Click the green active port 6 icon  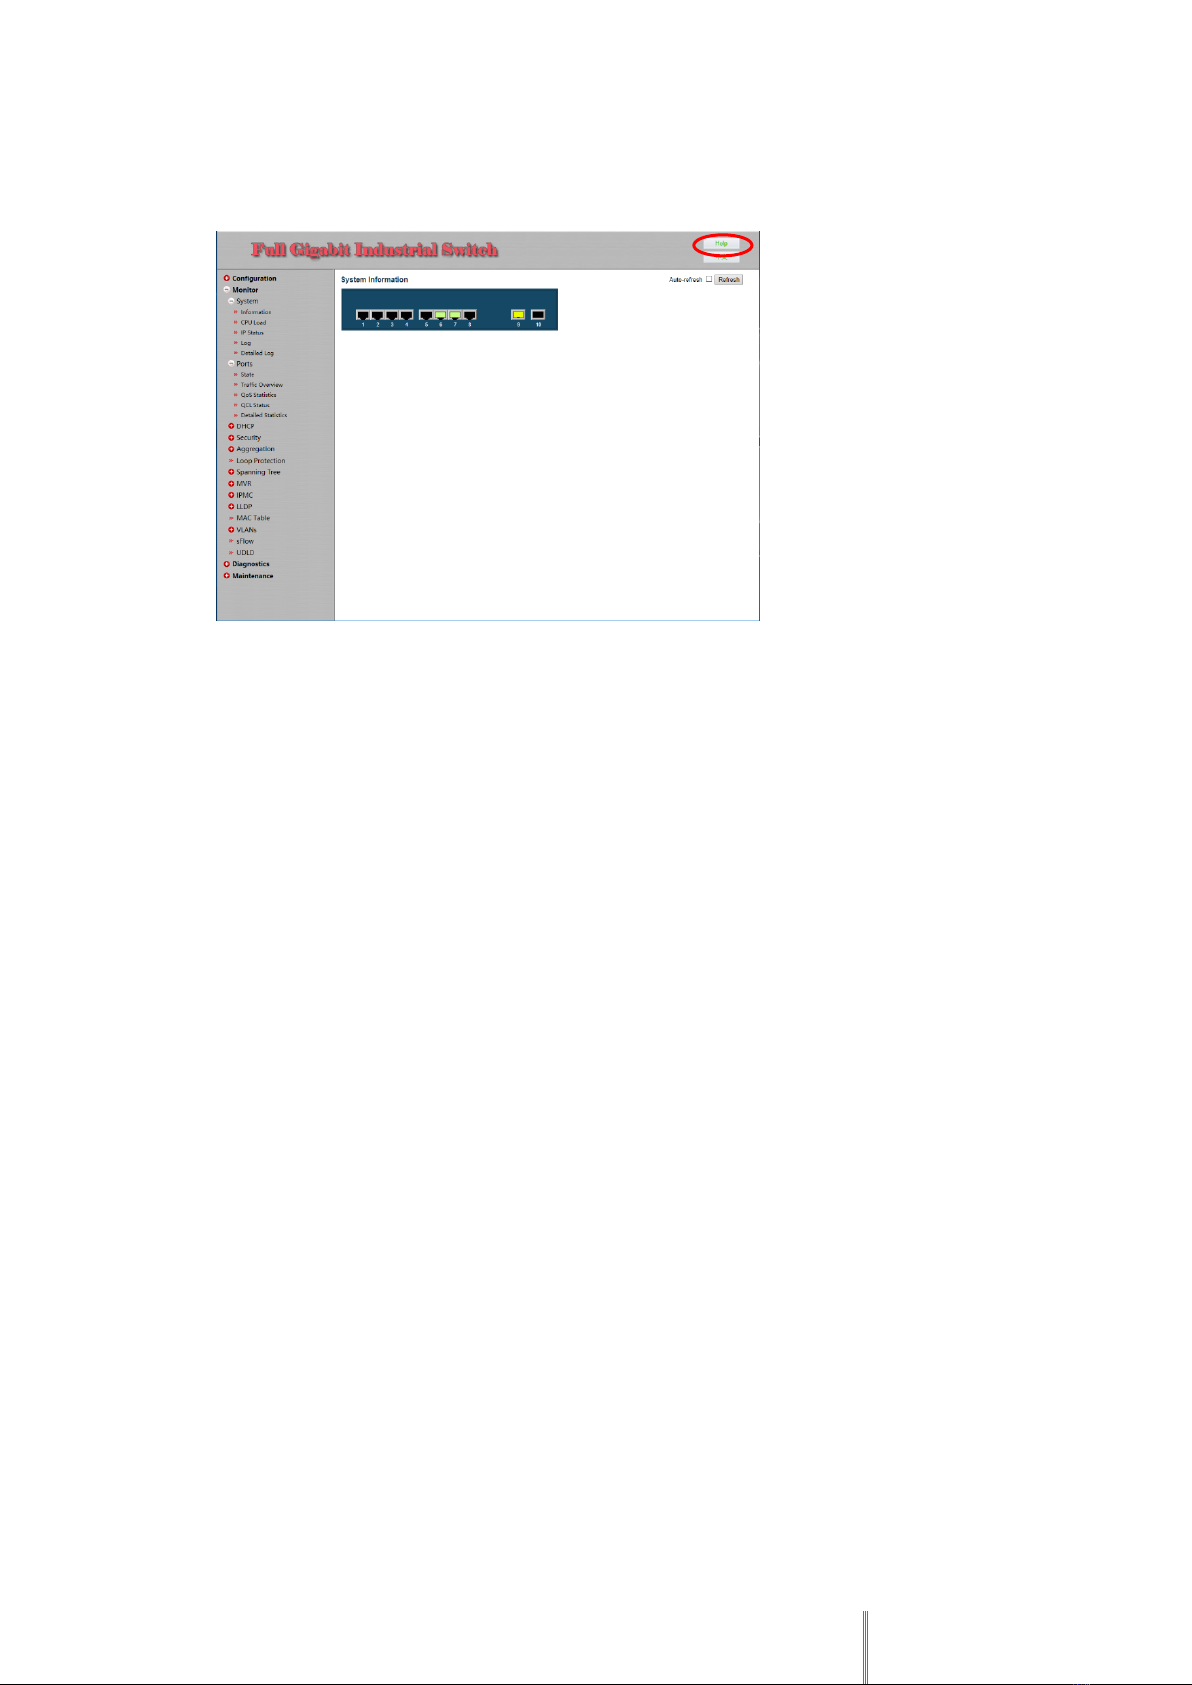(x=440, y=315)
